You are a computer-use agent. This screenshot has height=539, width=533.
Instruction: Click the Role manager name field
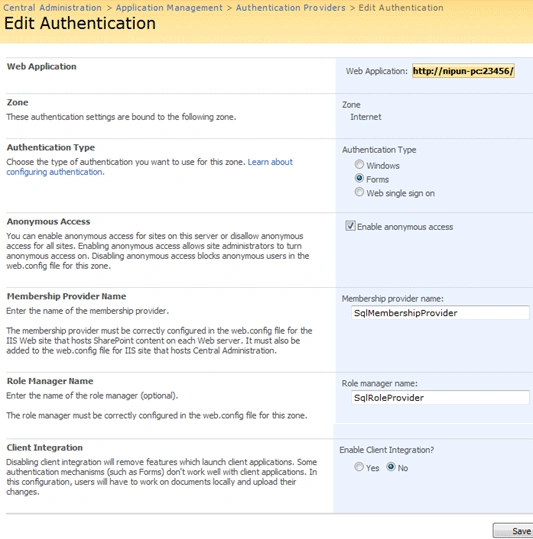pos(440,398)
